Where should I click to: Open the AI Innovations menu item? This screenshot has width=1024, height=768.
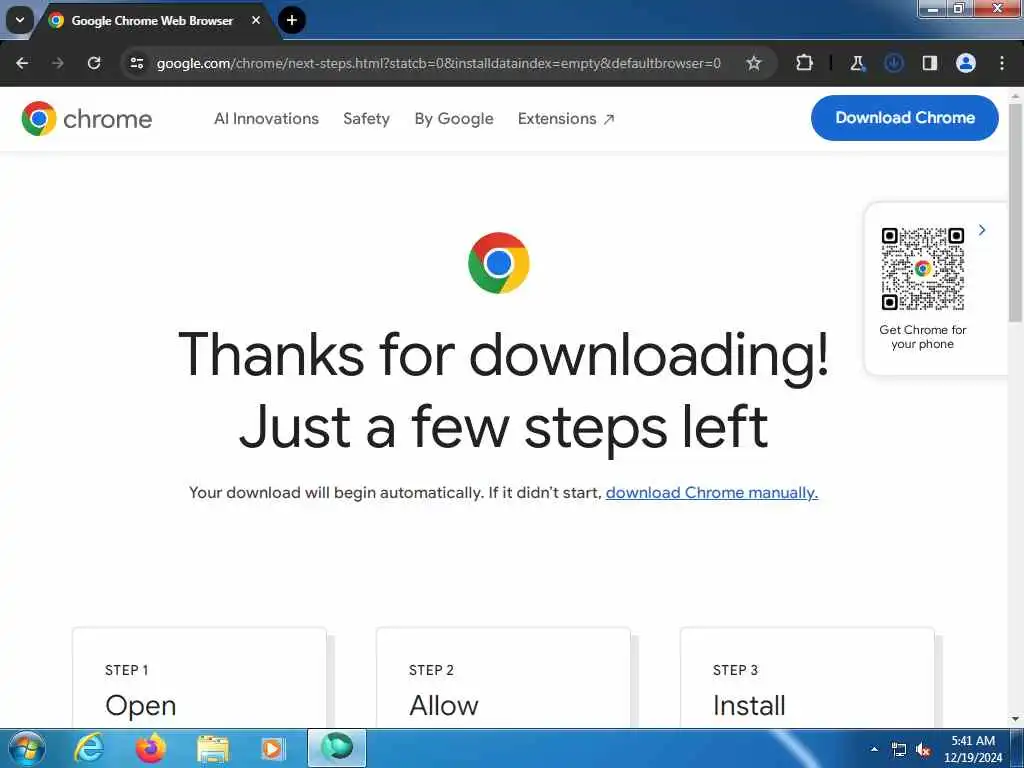266,119
